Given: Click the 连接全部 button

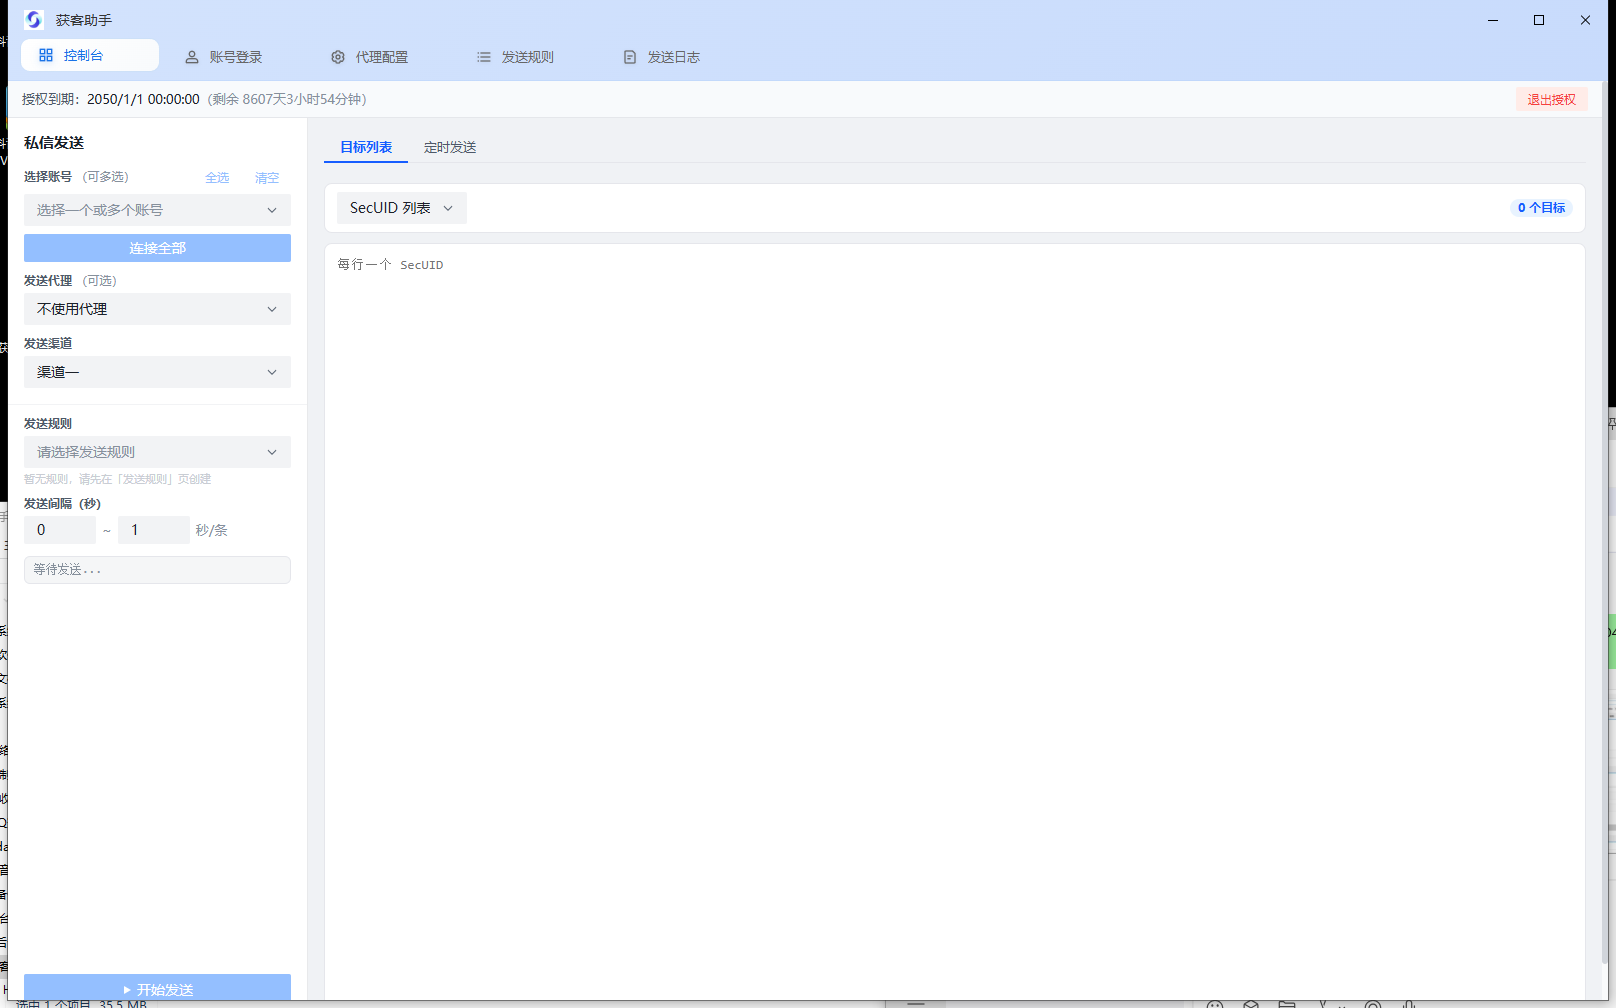Looking at the screenshot, I should (x=157, y=248).
